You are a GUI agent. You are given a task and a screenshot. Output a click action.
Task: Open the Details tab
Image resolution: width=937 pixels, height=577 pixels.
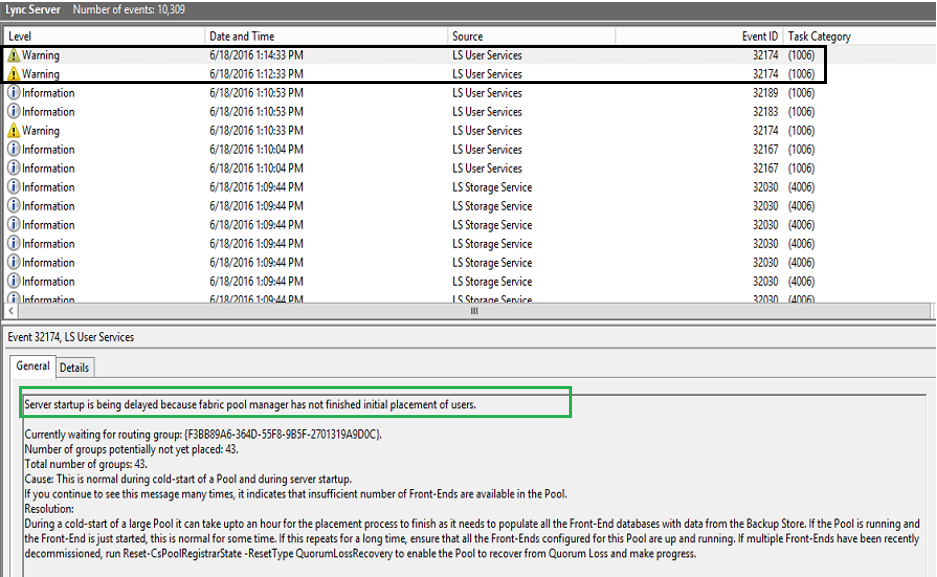tap(74, 368)
